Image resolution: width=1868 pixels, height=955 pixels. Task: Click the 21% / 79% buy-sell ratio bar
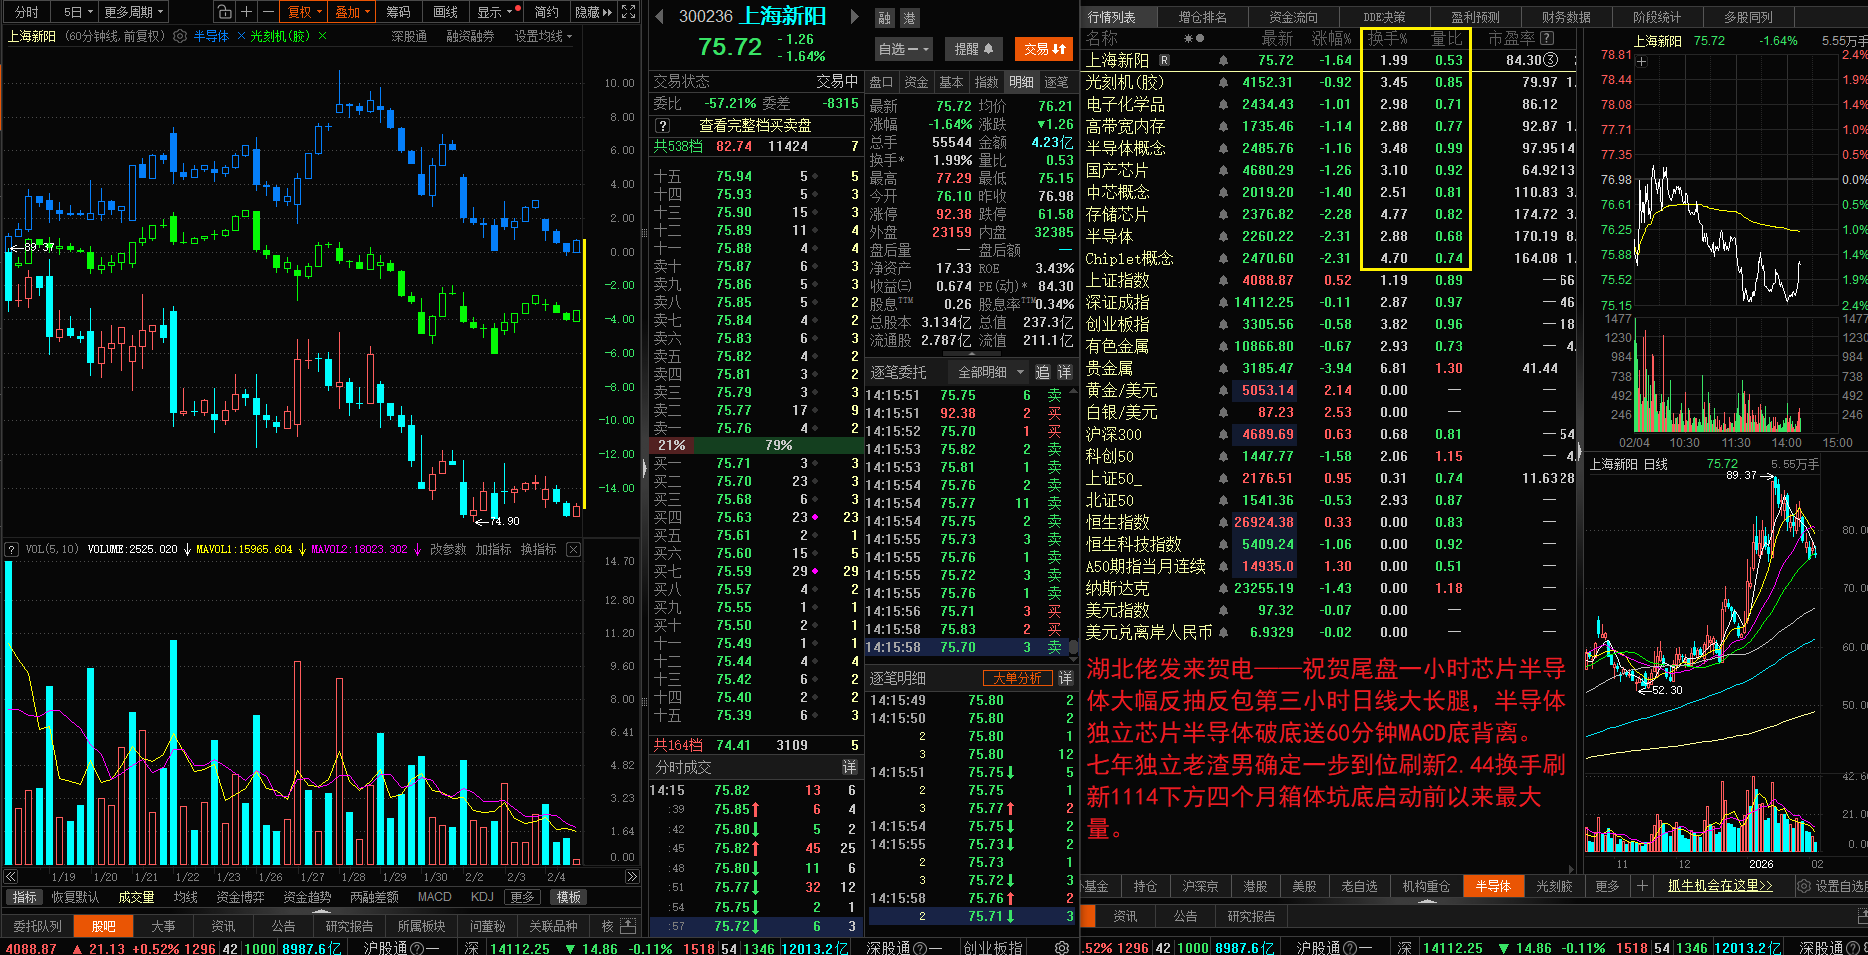click(x=755, y=445)
